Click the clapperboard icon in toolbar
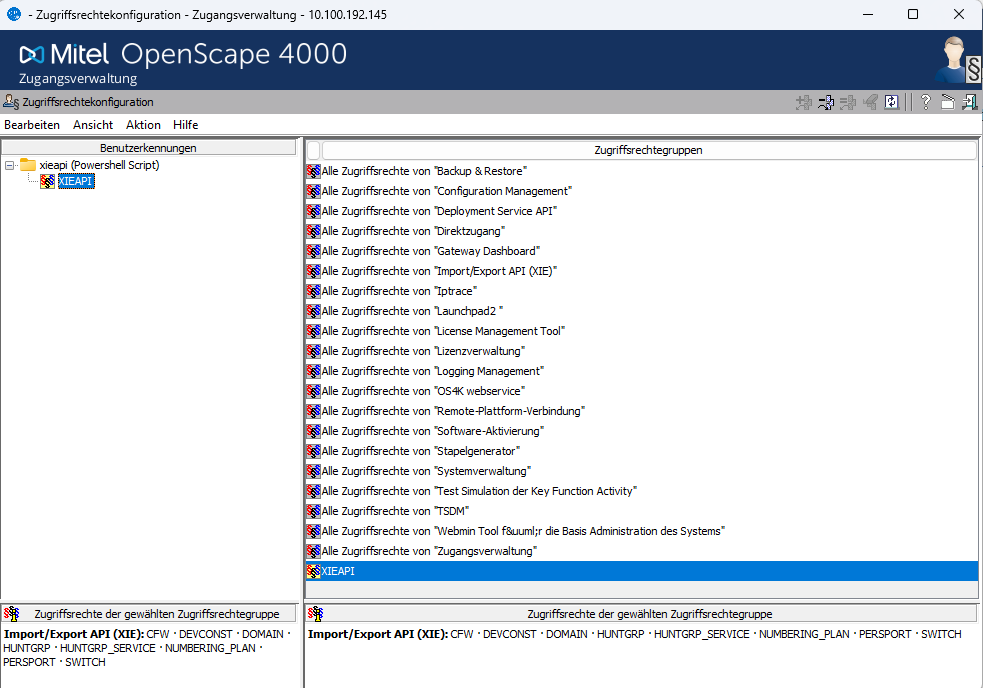Image resolution: width=983 pixels, height=688 pixels. pos(947,102)
